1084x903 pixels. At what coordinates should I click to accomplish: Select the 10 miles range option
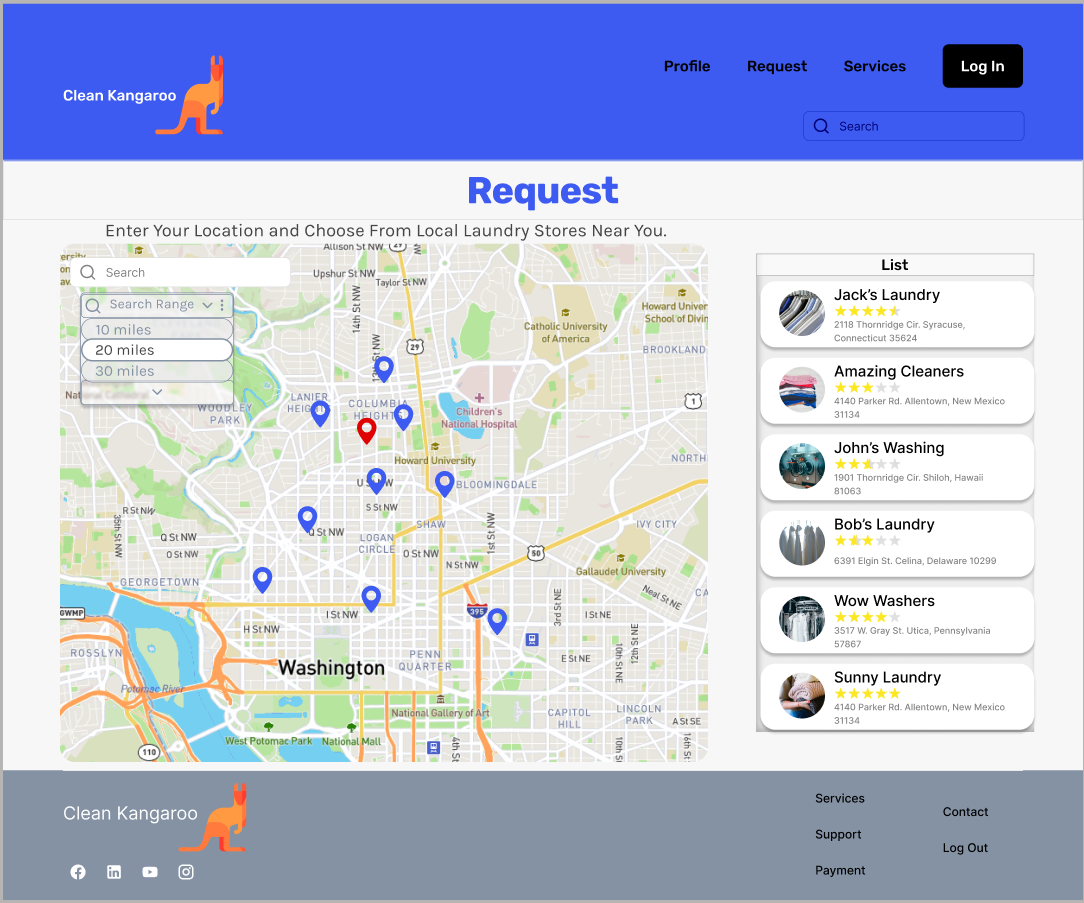[157, 330]
